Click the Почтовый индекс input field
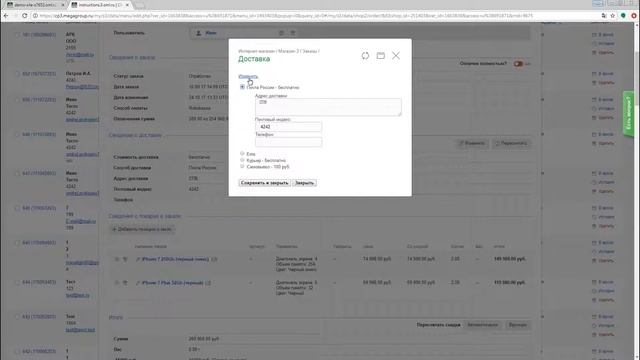This screenshot has width=640, height=360. [x=288, y=127]
